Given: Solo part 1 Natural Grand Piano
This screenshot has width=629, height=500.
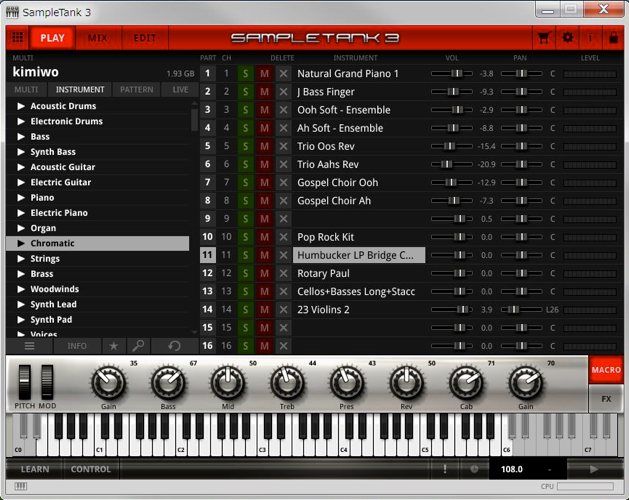Looking at the screenshot, I should (245, 74).
